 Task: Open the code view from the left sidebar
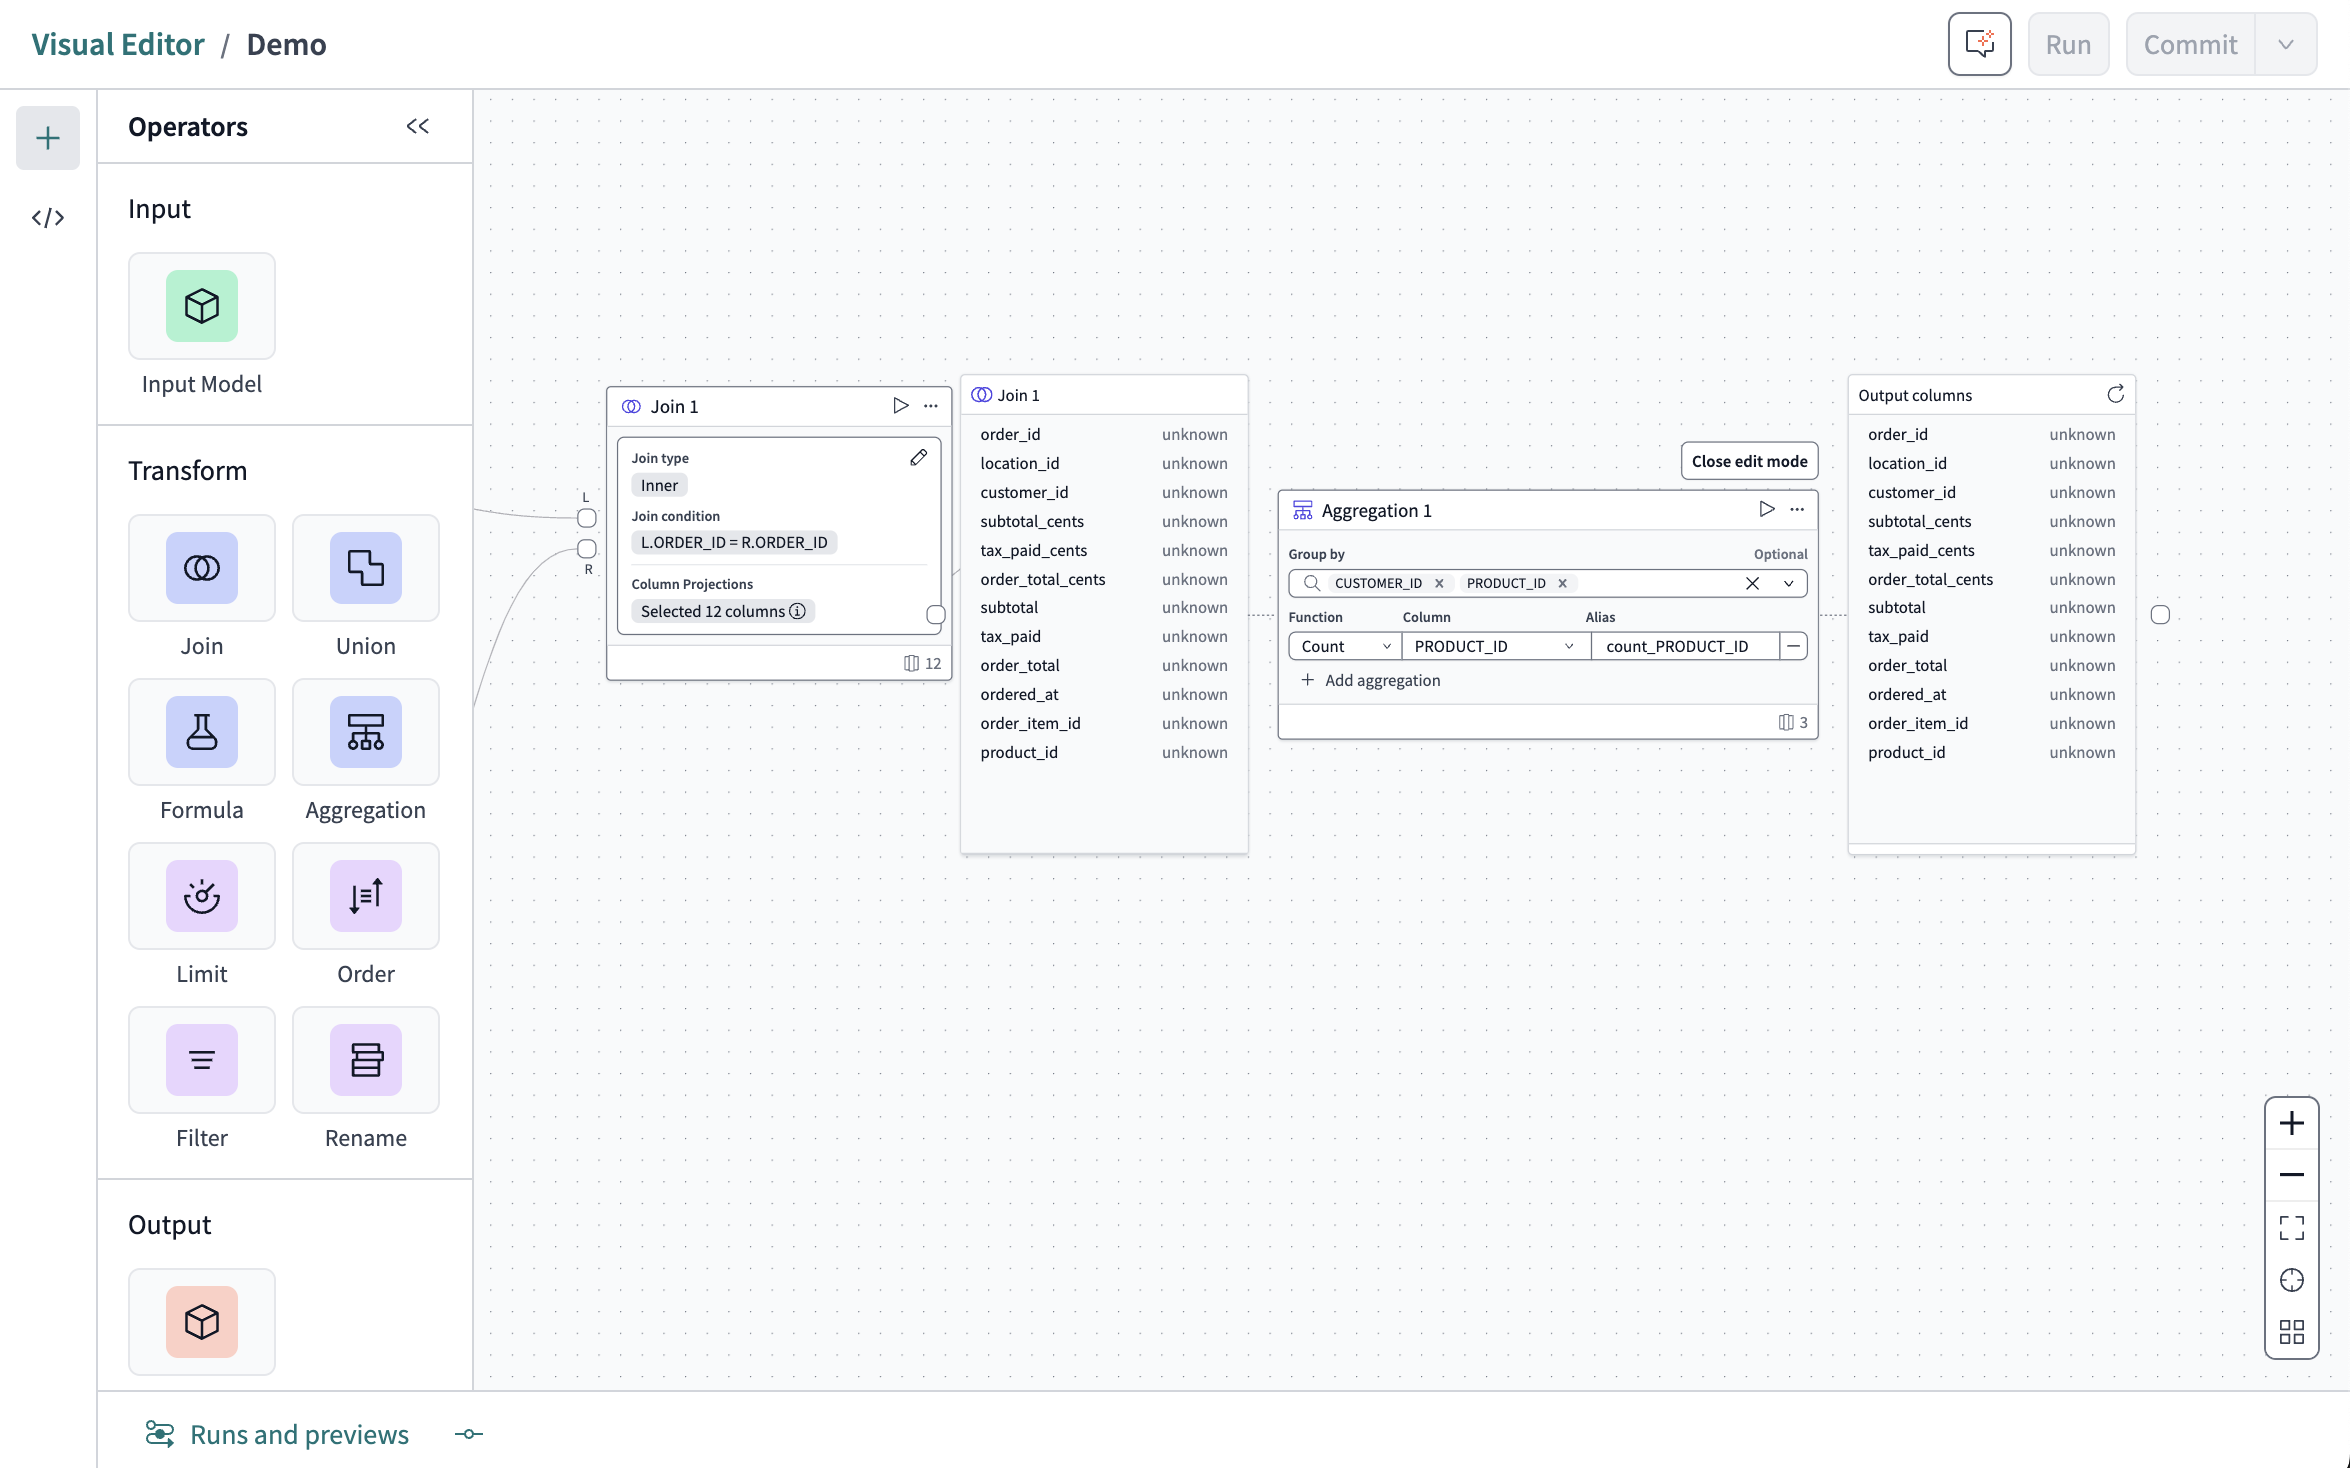pyautogui.click(x=47, y=217)
